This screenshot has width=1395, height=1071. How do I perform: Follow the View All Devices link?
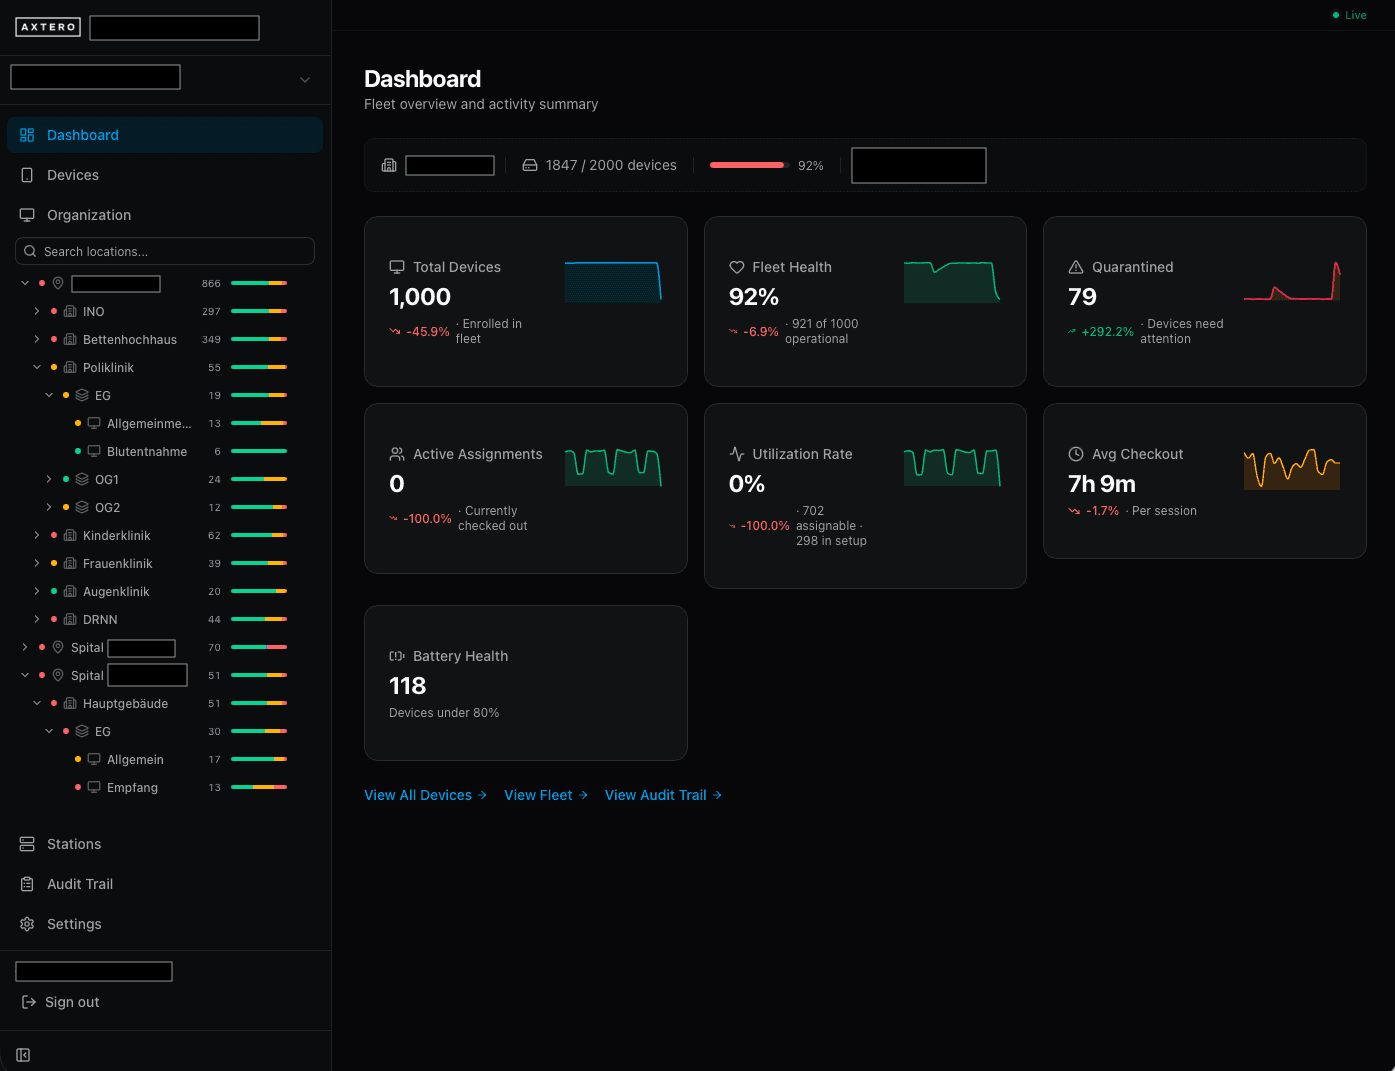418,794
